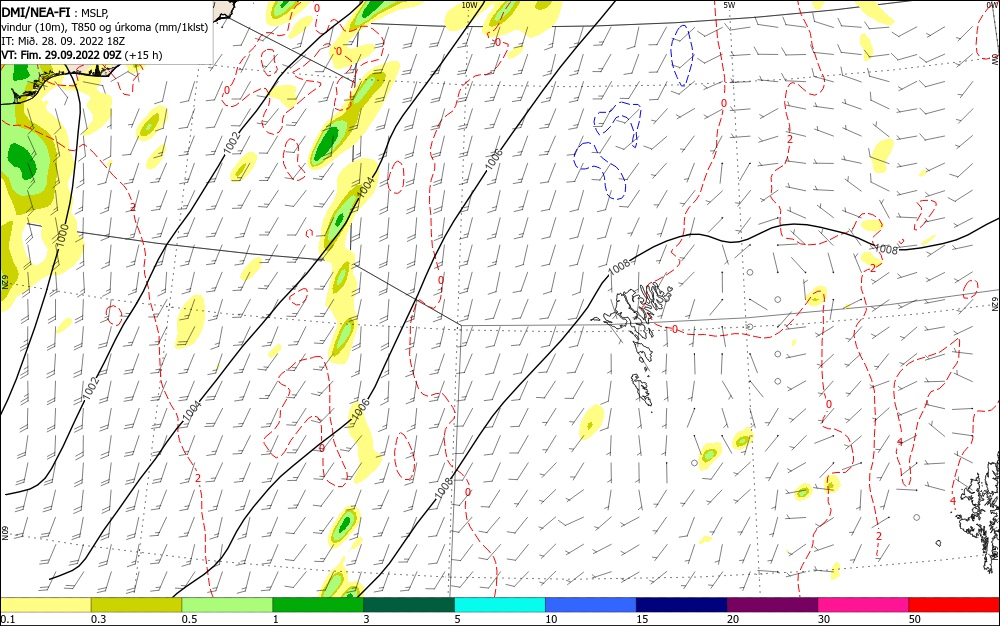Pick the blue 10–15 legend swatch
This screenshot has height=626, width=1000.
[591, 604]
